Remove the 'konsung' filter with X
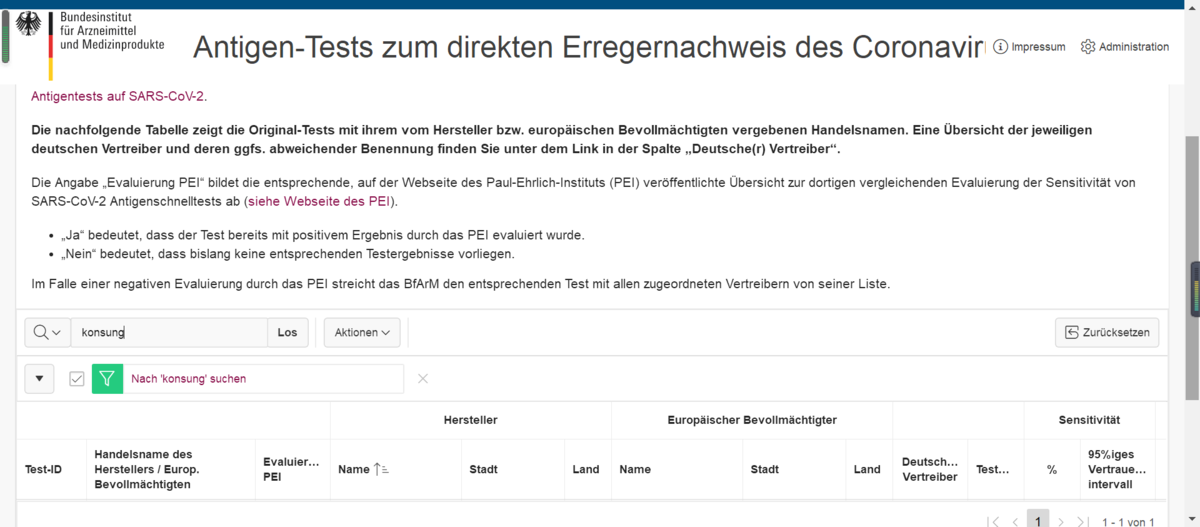Viewport: 1200px width, 527px height. point(422,379)
